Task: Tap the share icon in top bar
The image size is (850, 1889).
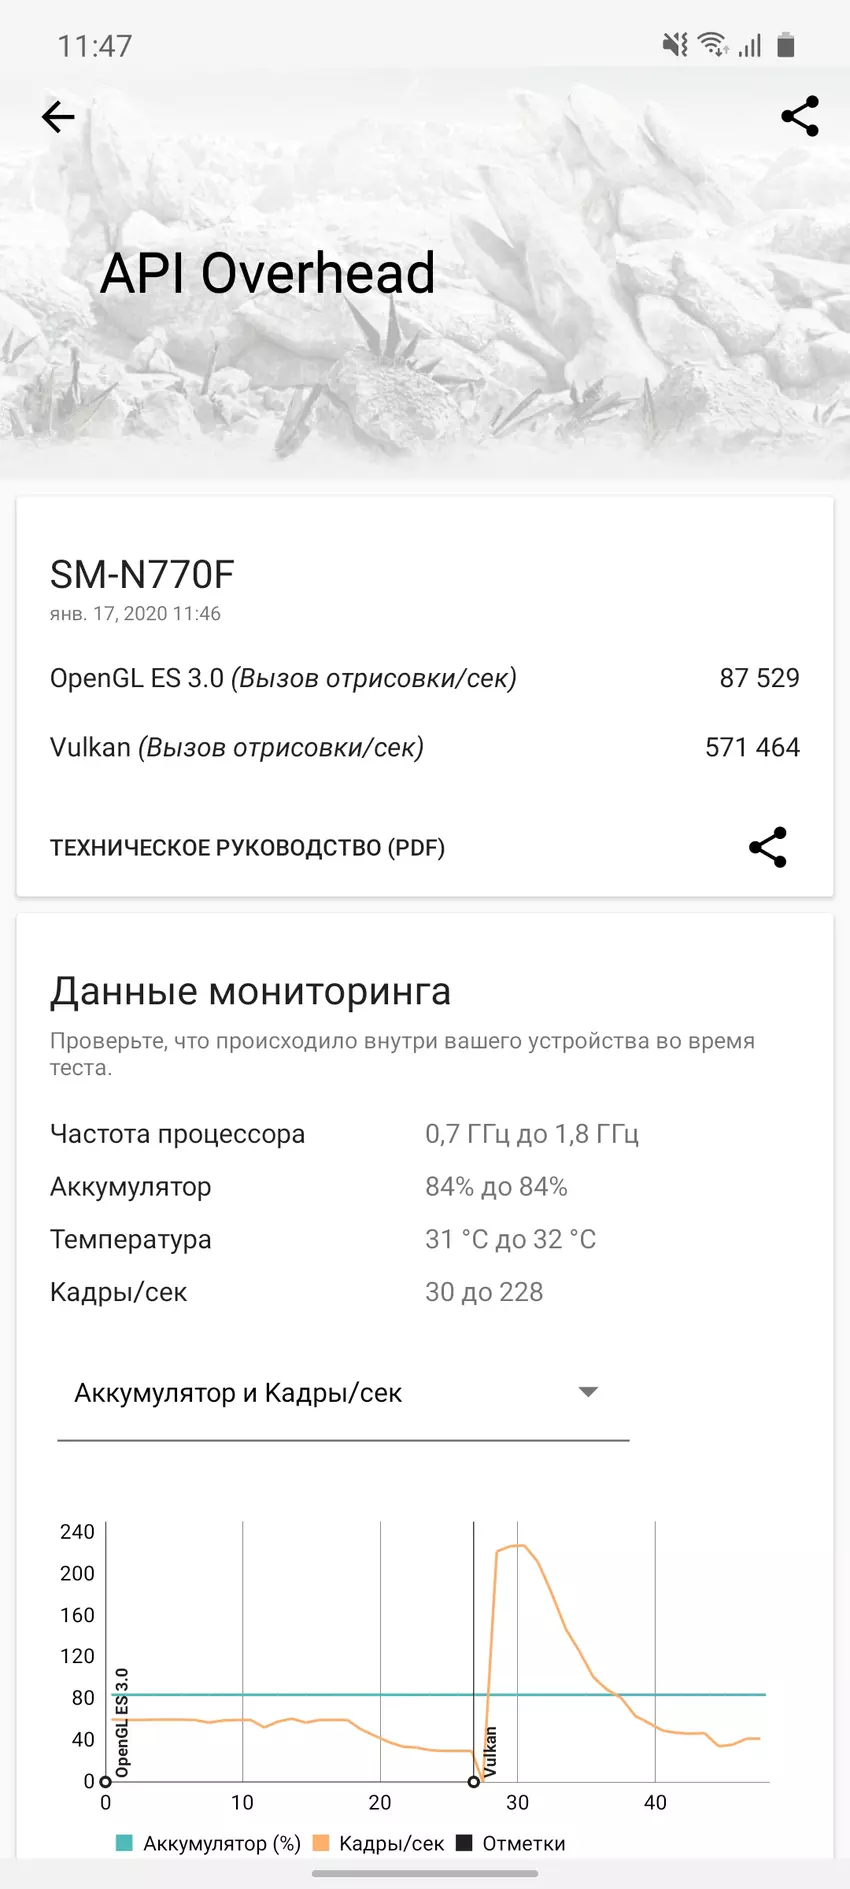Action: [x=799, y=117]
